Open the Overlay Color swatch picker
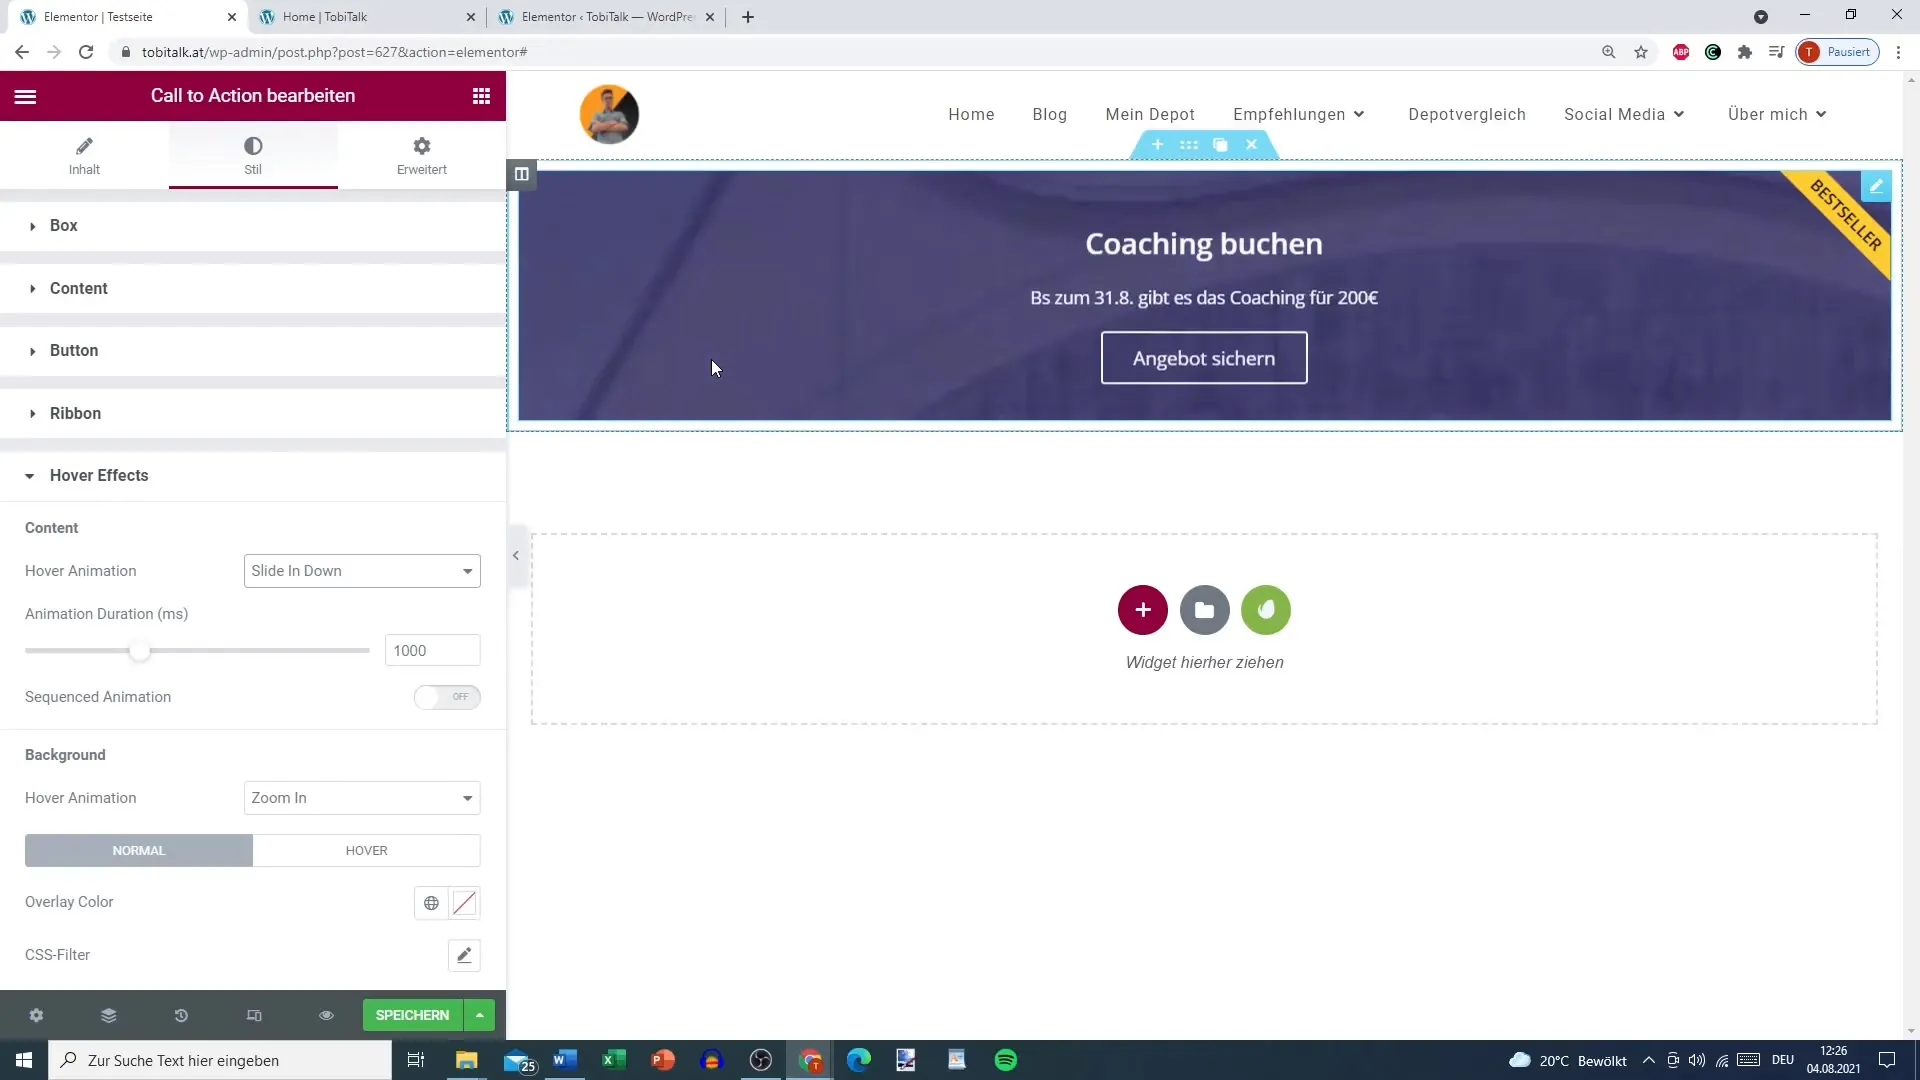The image size is (1920, 1080). click(x=464, y=903)
